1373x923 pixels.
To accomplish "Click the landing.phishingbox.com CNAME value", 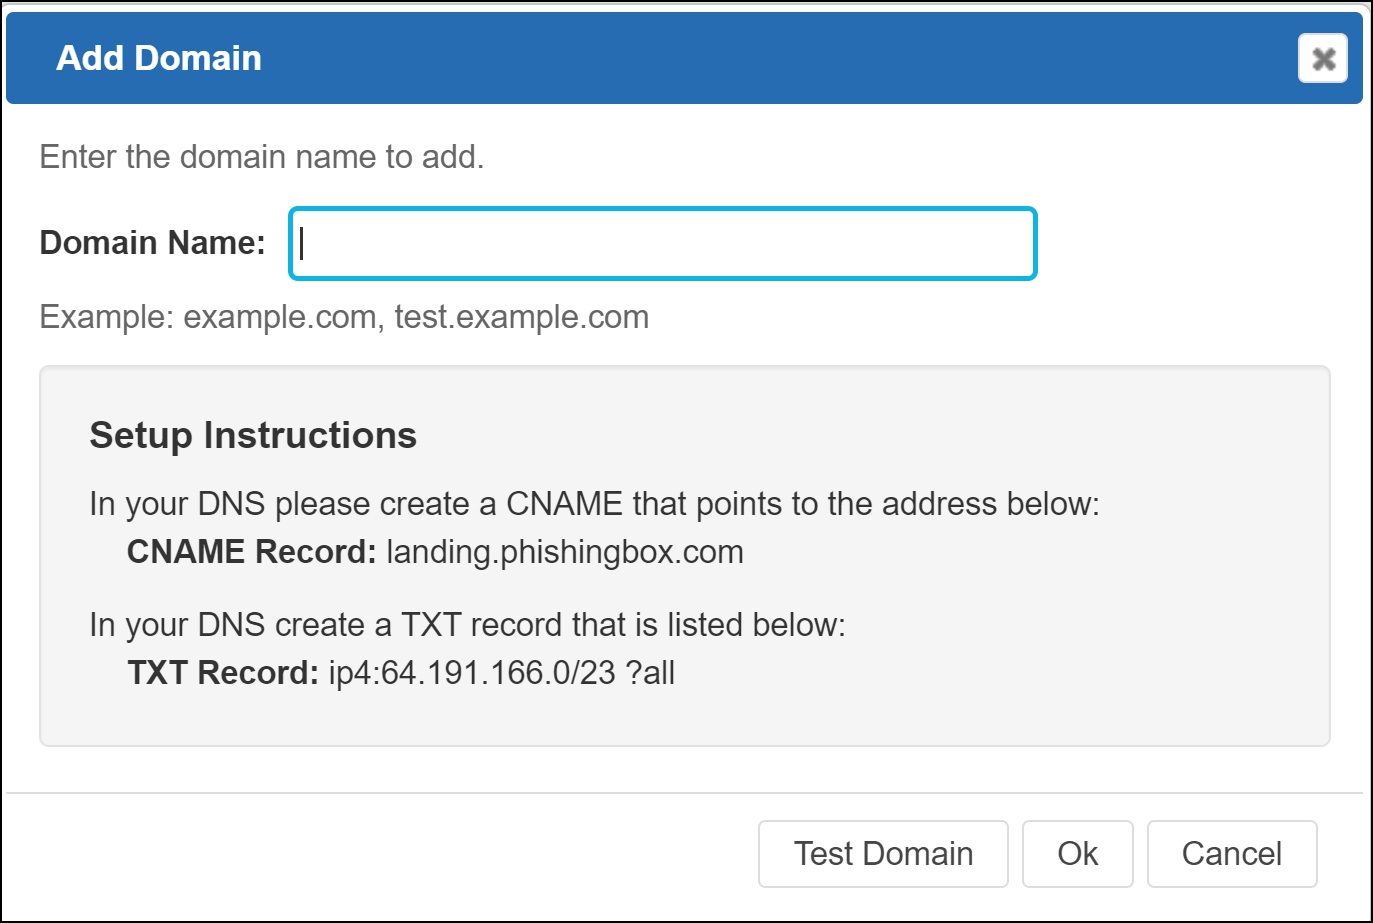I will coord(565,552).
